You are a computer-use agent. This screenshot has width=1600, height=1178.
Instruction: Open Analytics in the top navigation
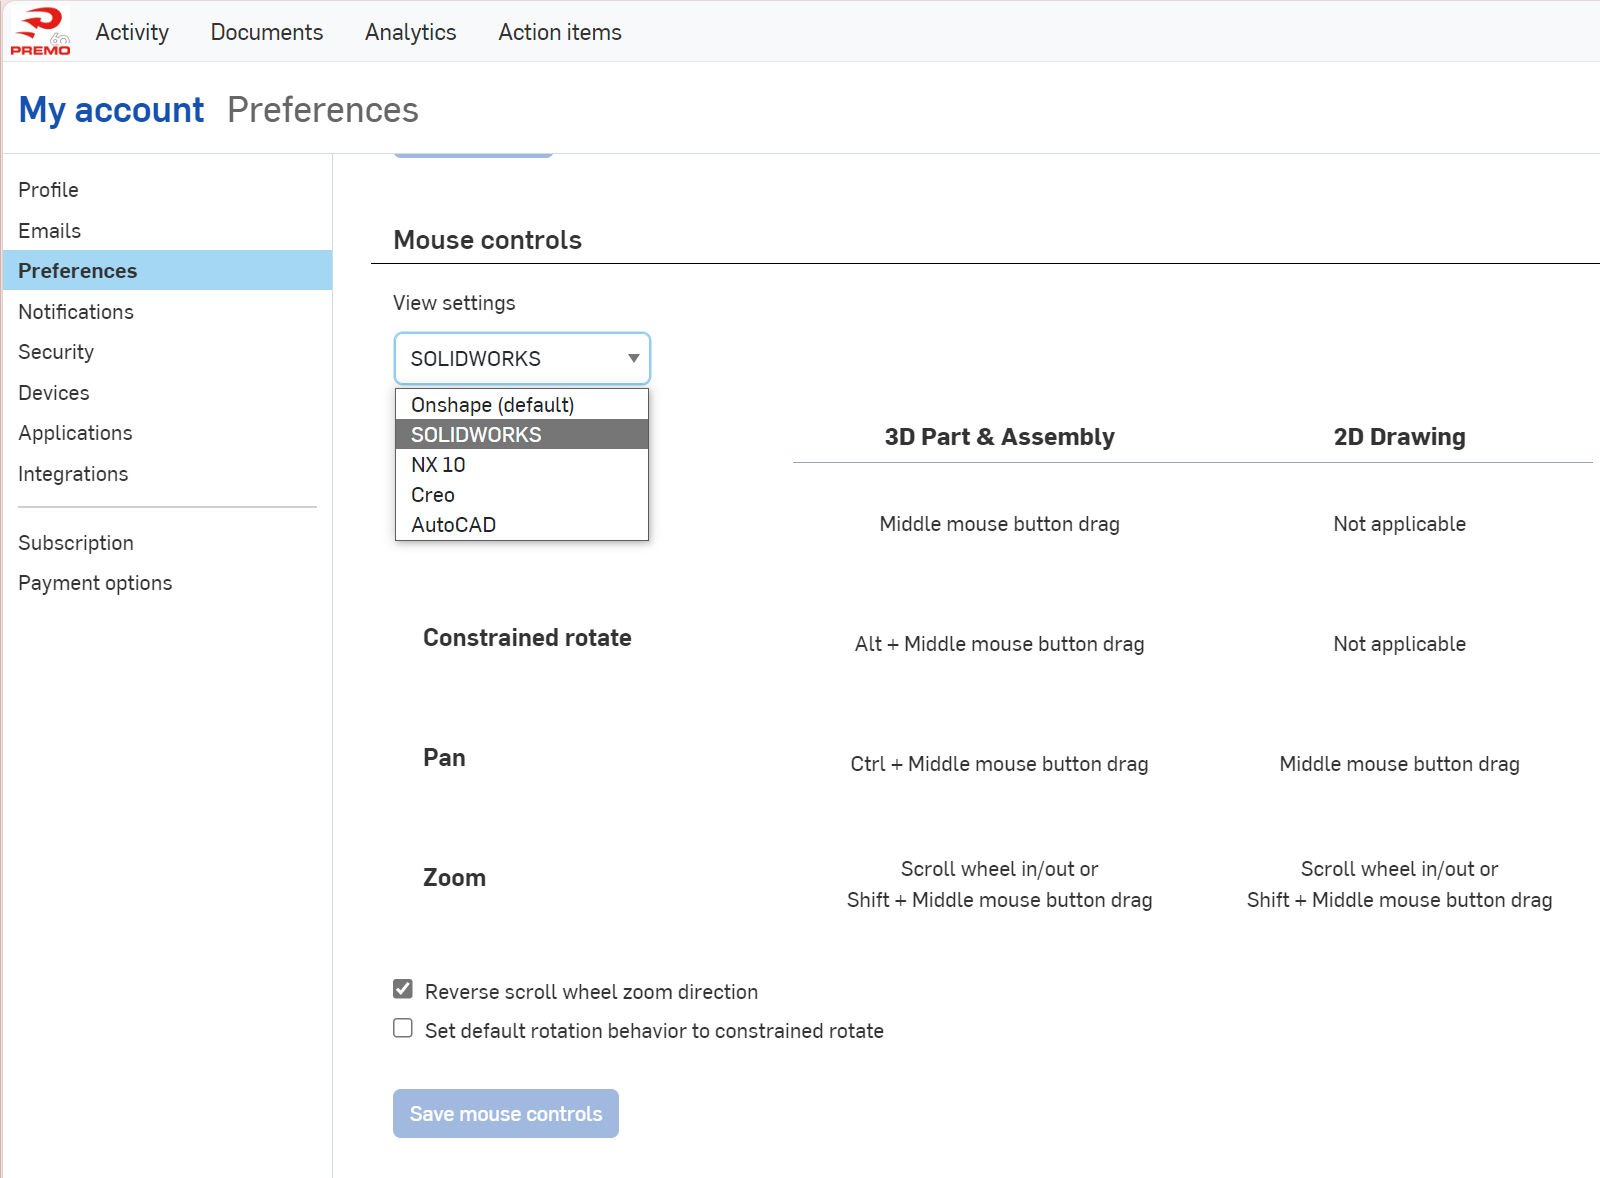click(x=410, y=32)
